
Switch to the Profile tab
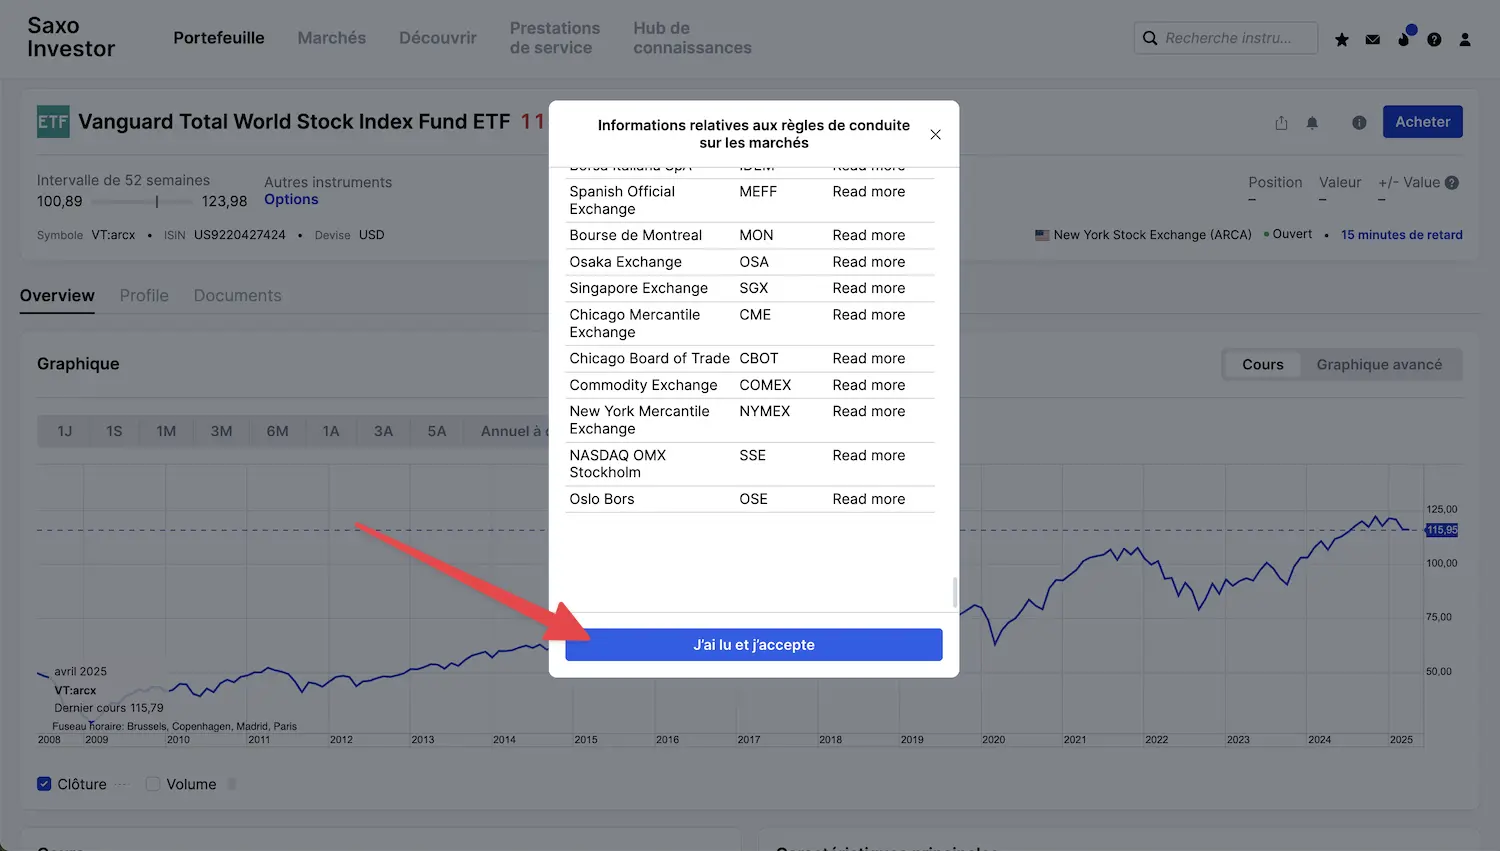click(x=144, y=296)
